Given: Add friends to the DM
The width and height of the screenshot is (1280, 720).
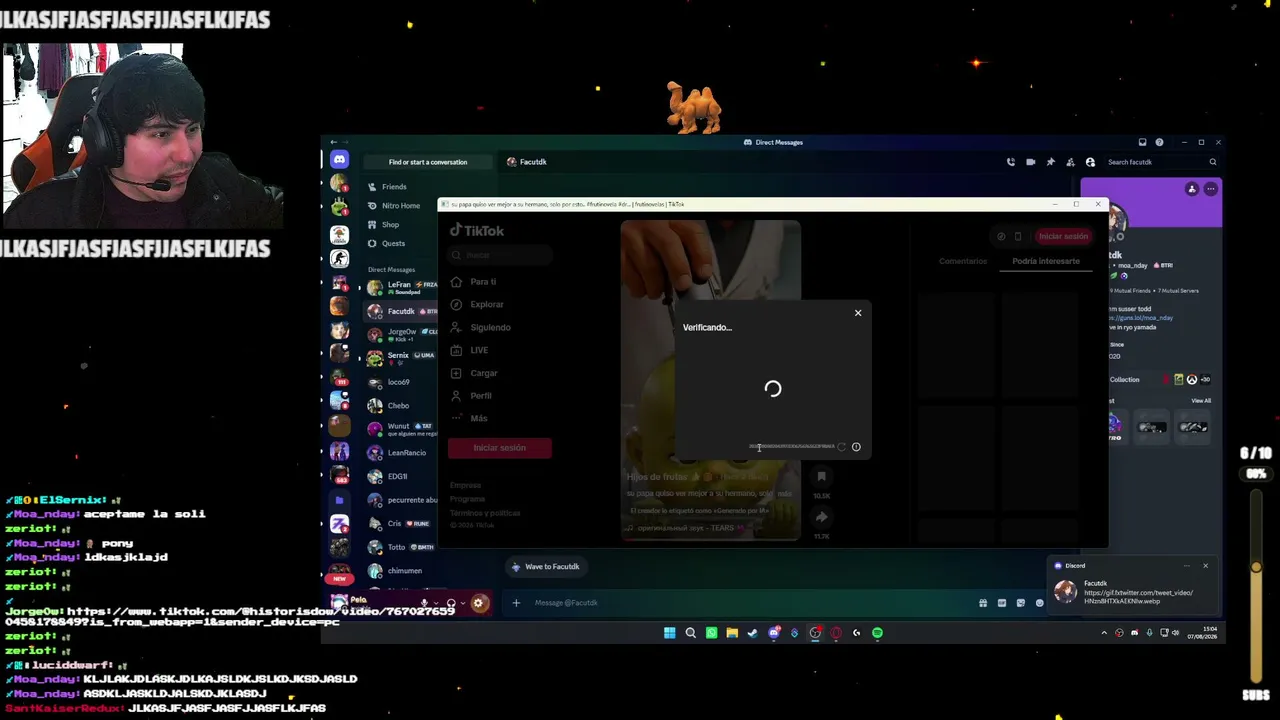Looking at the screenshot, I should point(1070,162).
